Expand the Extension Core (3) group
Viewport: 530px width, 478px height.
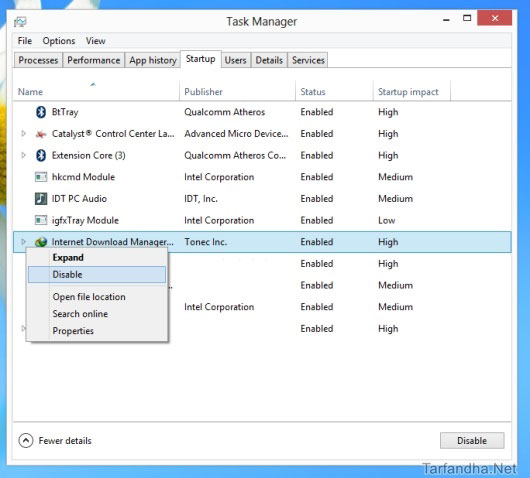23,155
